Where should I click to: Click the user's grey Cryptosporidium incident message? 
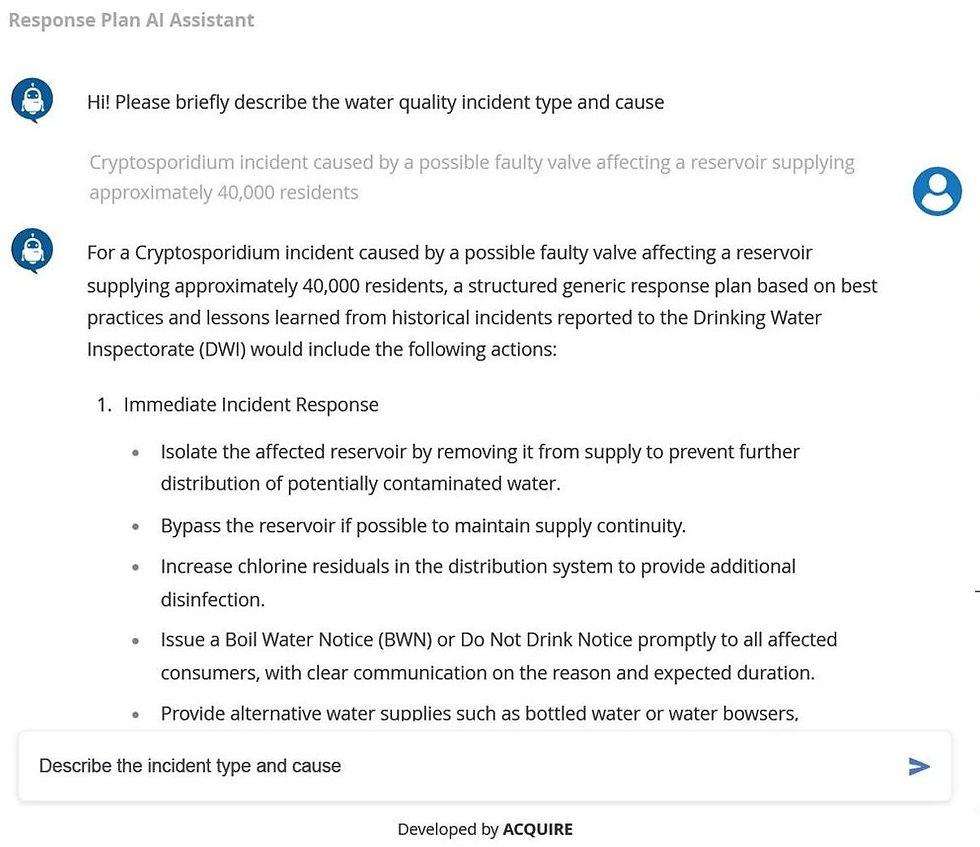[x=471, y=163]
